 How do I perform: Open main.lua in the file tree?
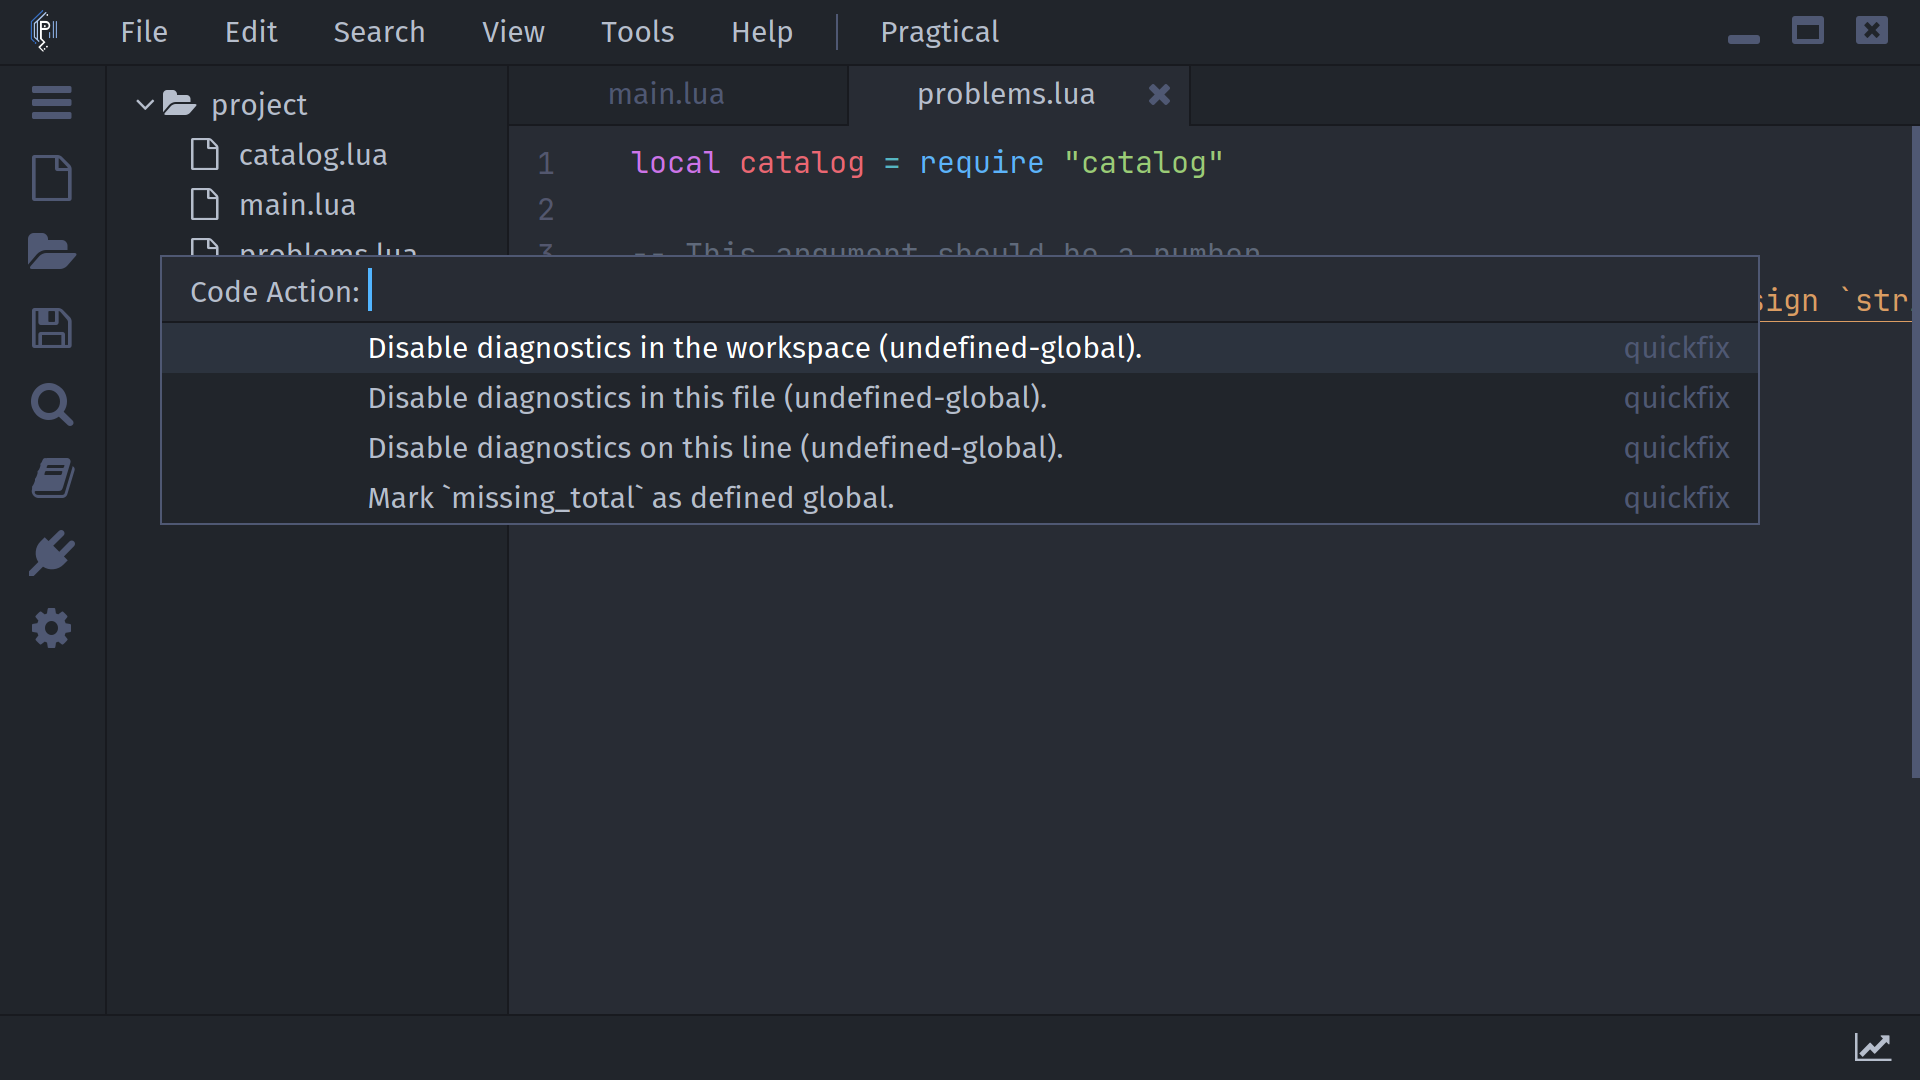point(297,205)
